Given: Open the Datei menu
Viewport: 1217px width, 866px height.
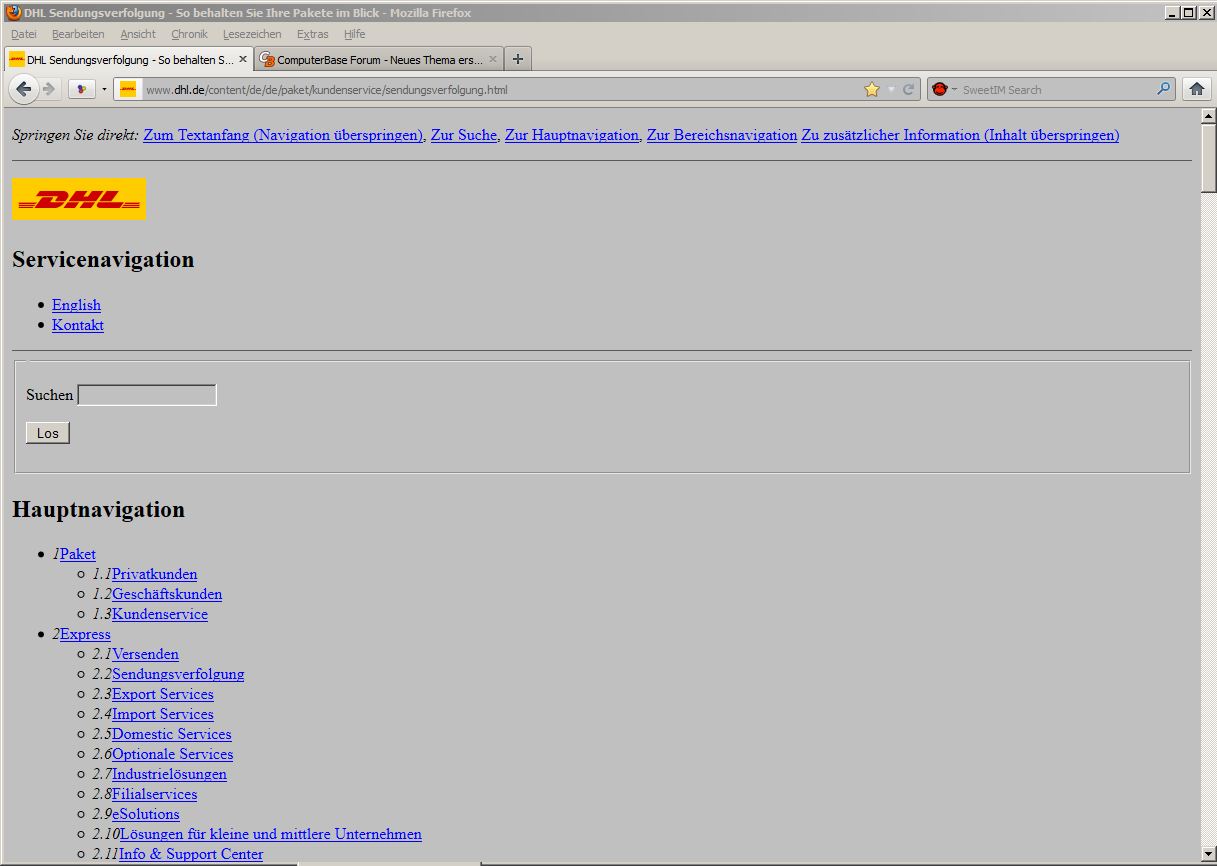Looking at the screenshot, I should tap(23, 34).
